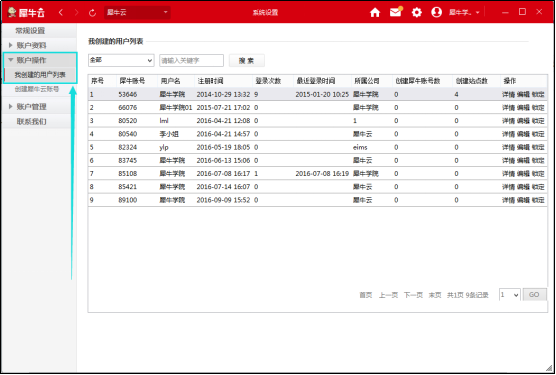Click 详情 for account 66076
The height and width of the screenshot is (375, 556).
click(508, 107)
